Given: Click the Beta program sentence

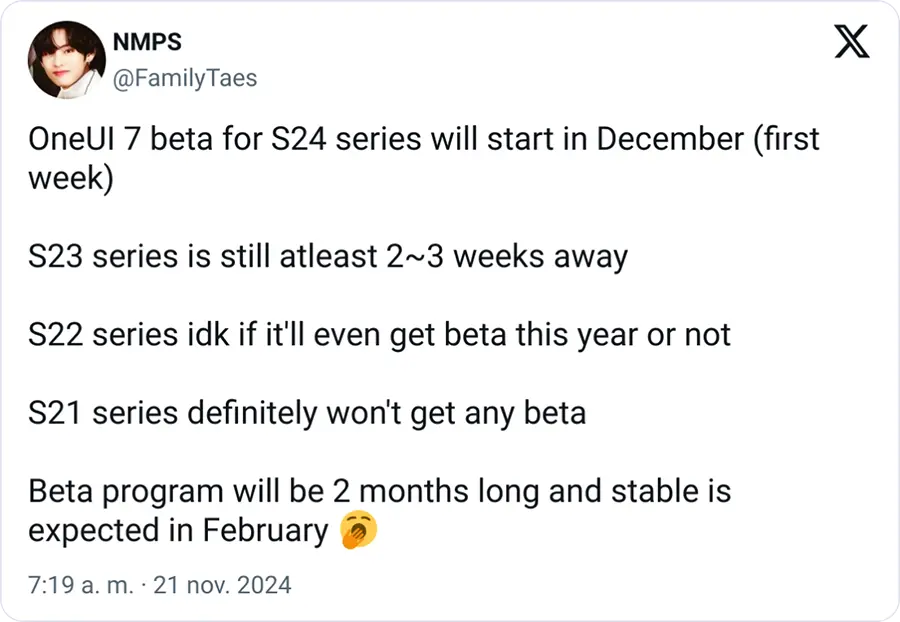Looking at the screenshot, I should pos(379,511).
